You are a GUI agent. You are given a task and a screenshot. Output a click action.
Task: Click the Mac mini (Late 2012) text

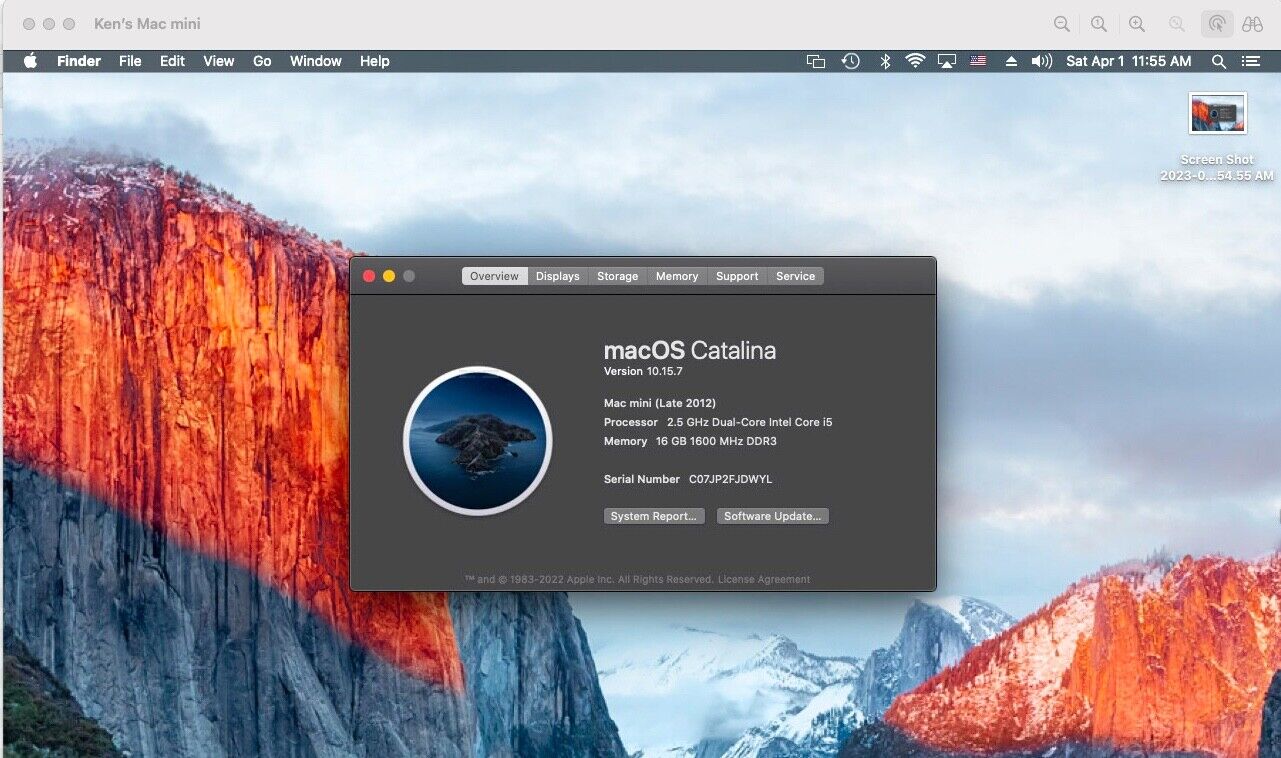tap(660, 403)
